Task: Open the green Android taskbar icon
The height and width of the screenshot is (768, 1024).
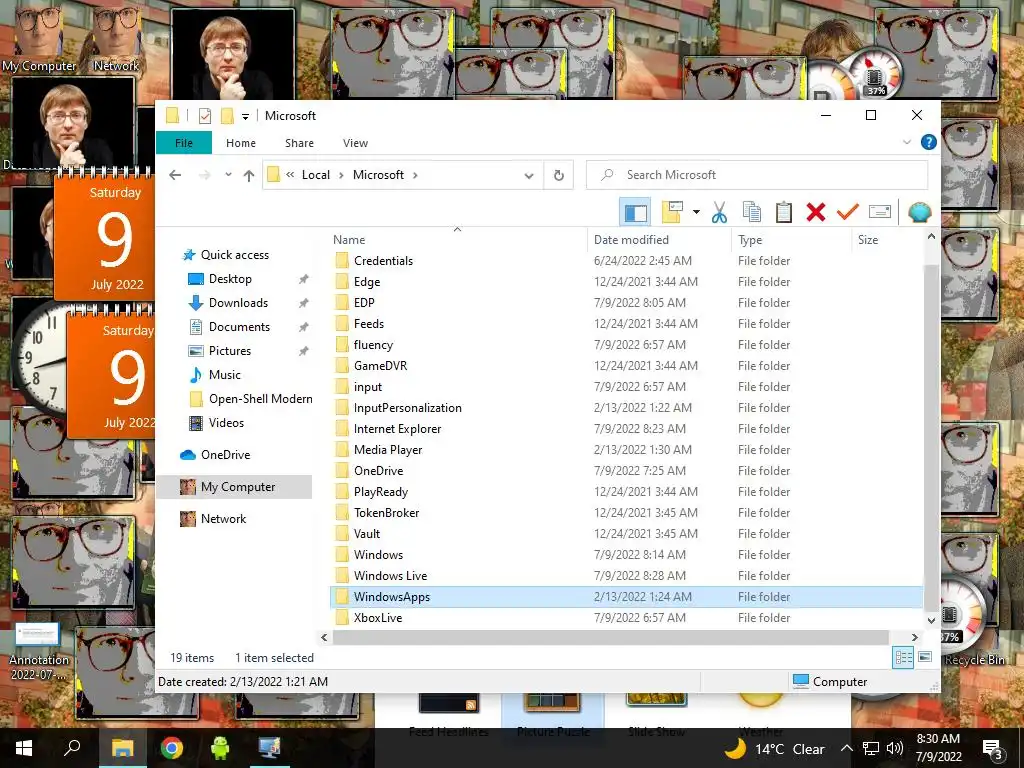Action: (x=220, y=748)
